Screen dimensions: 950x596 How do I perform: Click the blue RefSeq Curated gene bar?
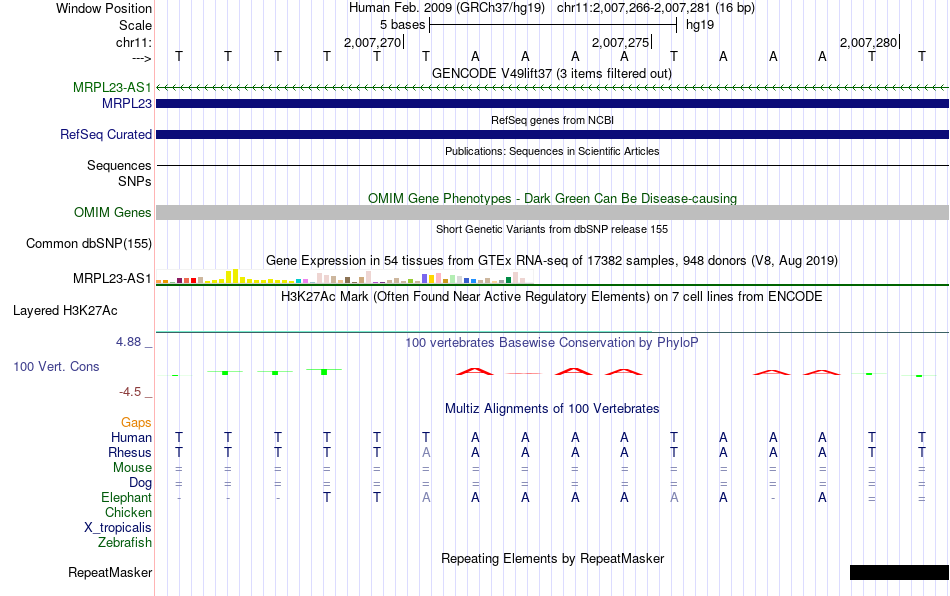tap(552, 134)
